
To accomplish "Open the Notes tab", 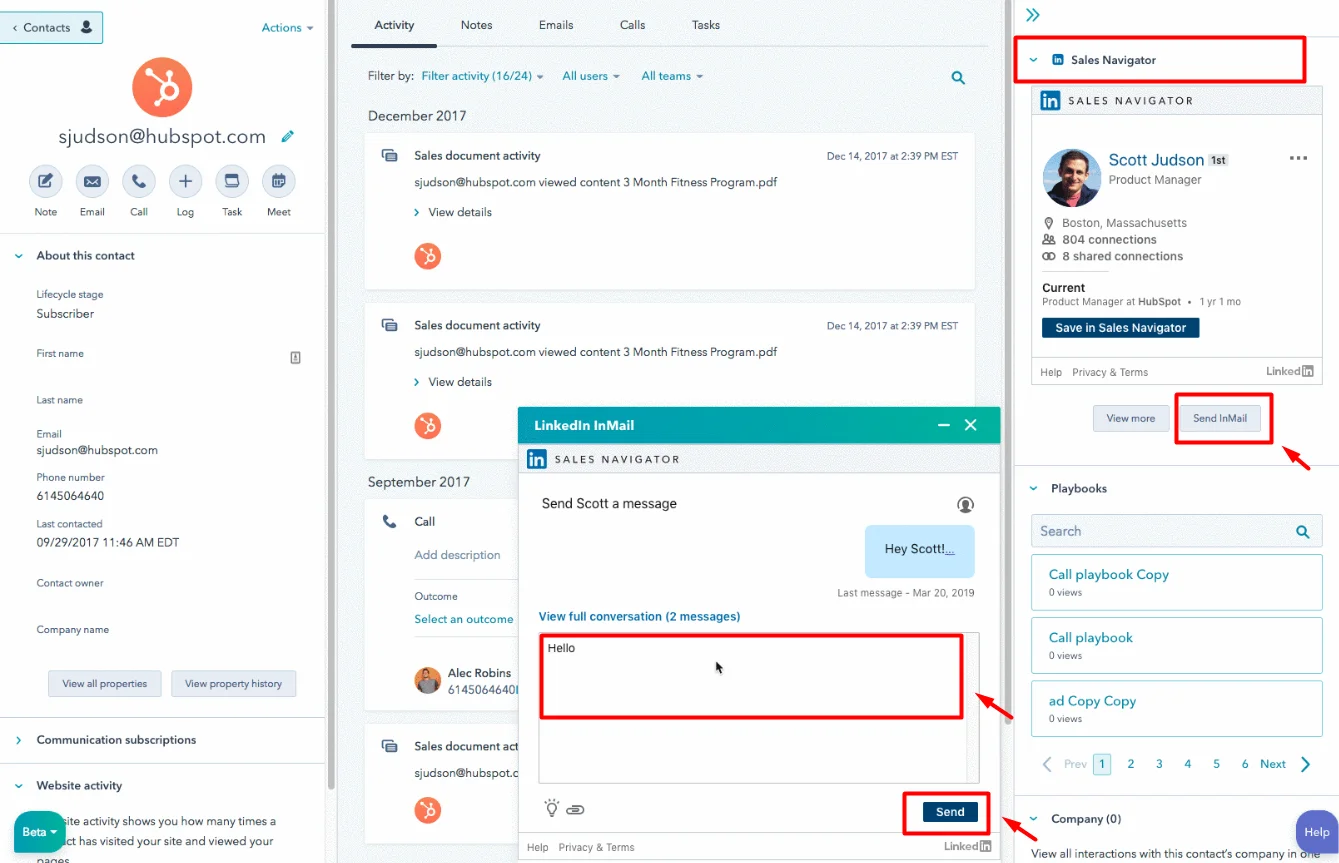I will (x=476, y=25).
